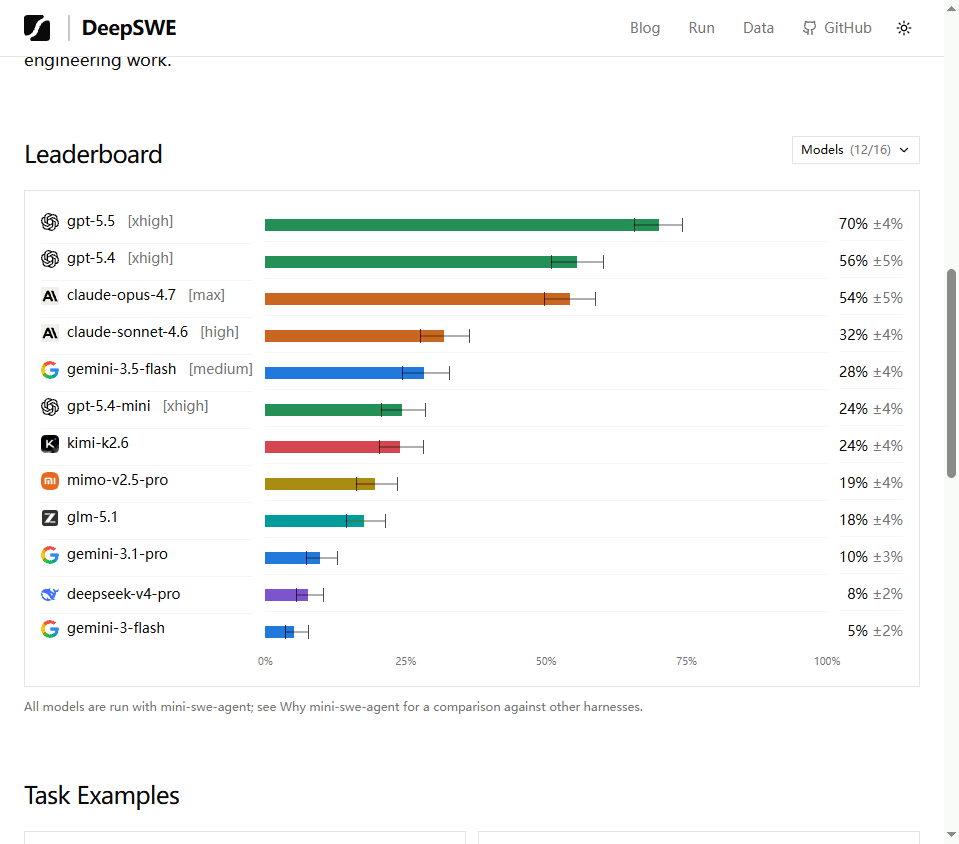The width and height of the screenshot is (959, 844).
Task: Click the page vertical scrollbar thumb
Action: [x=951, y=373]
